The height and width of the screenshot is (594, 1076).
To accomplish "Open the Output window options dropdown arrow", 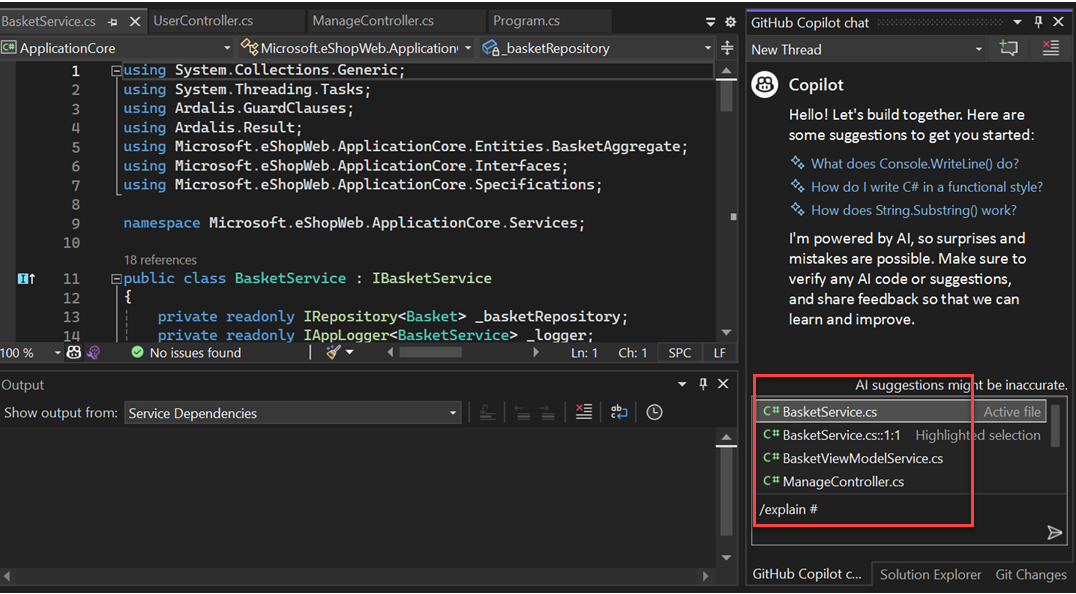I will coord(682,385).
